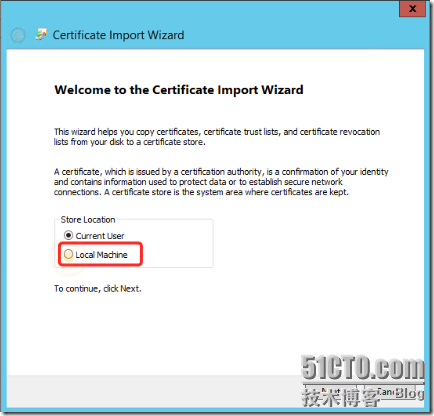Click Next to continue the wizard
The image size is (434, 416).
tap(331, 392)
